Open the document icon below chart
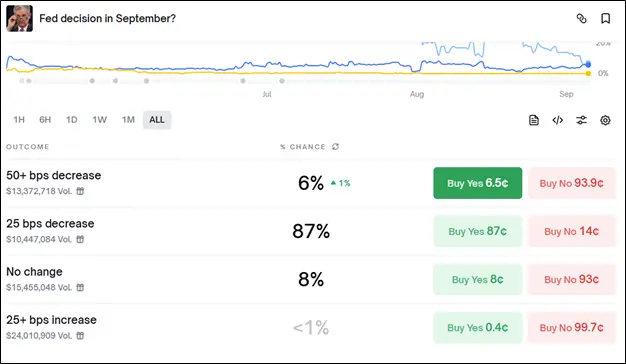 tap(534, 120)
